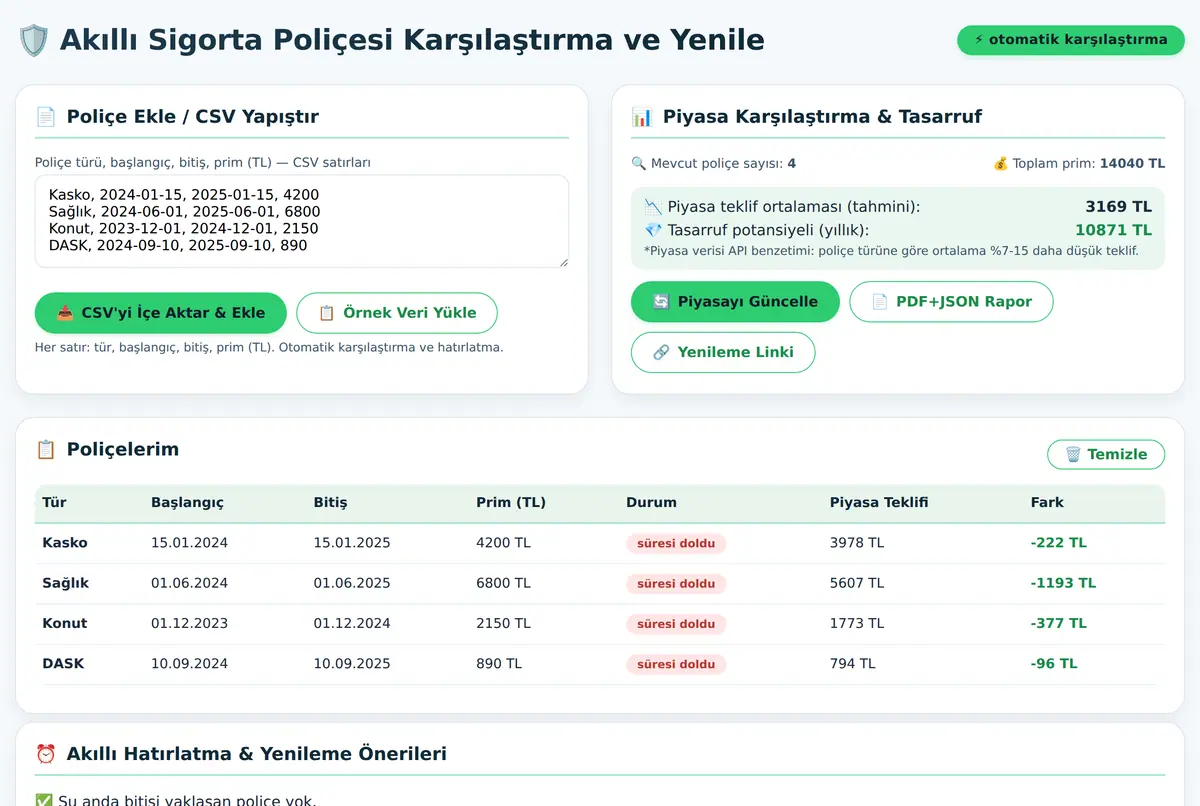Click the diamond icon by Tasarruf potansiyeli
Viewport: 1200px width, 806px height.
click(x=653, y=230)
